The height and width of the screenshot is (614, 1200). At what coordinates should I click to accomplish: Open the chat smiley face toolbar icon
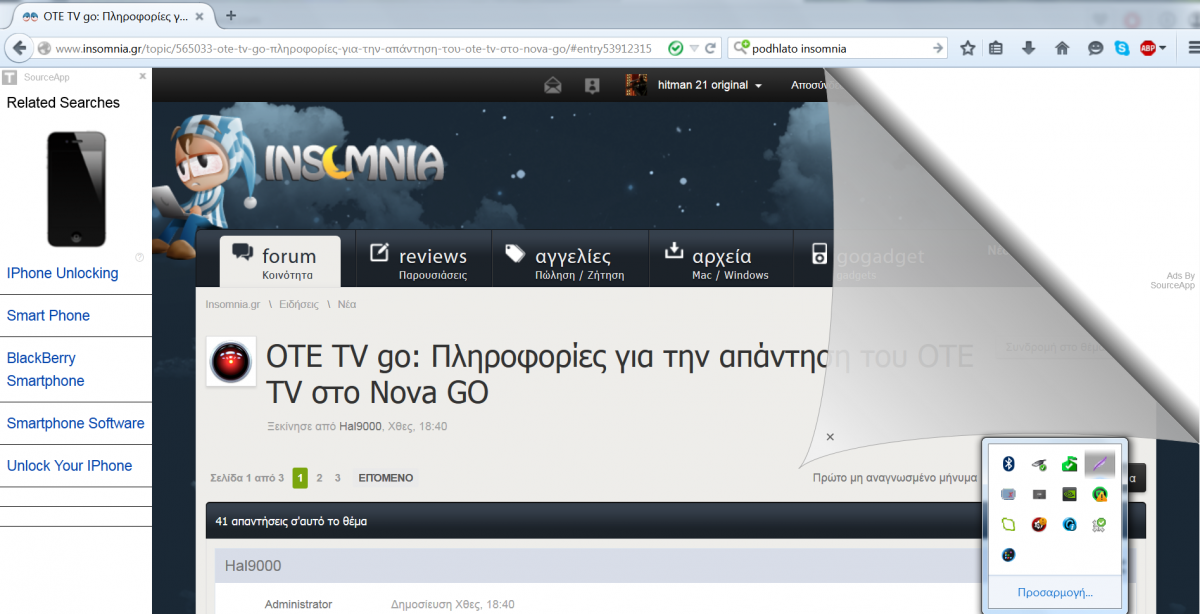[1096, 48]
